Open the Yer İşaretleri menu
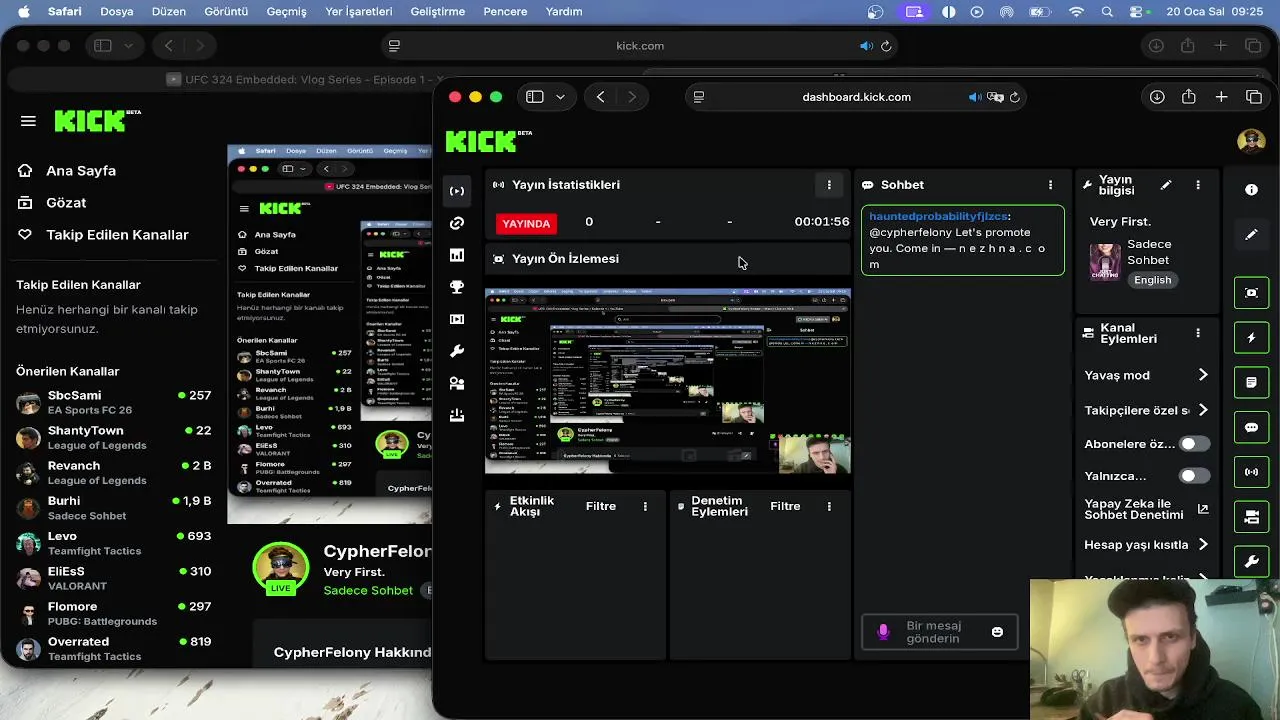Image resolution: width=1280 pixels, height=720 pixels. [359, 12]
